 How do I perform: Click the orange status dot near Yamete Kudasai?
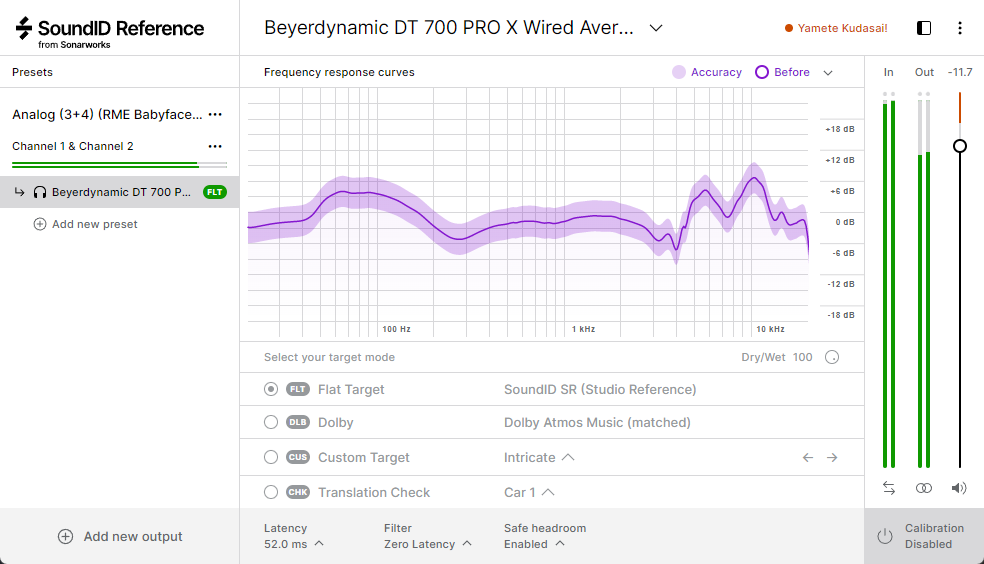[789, 28]
